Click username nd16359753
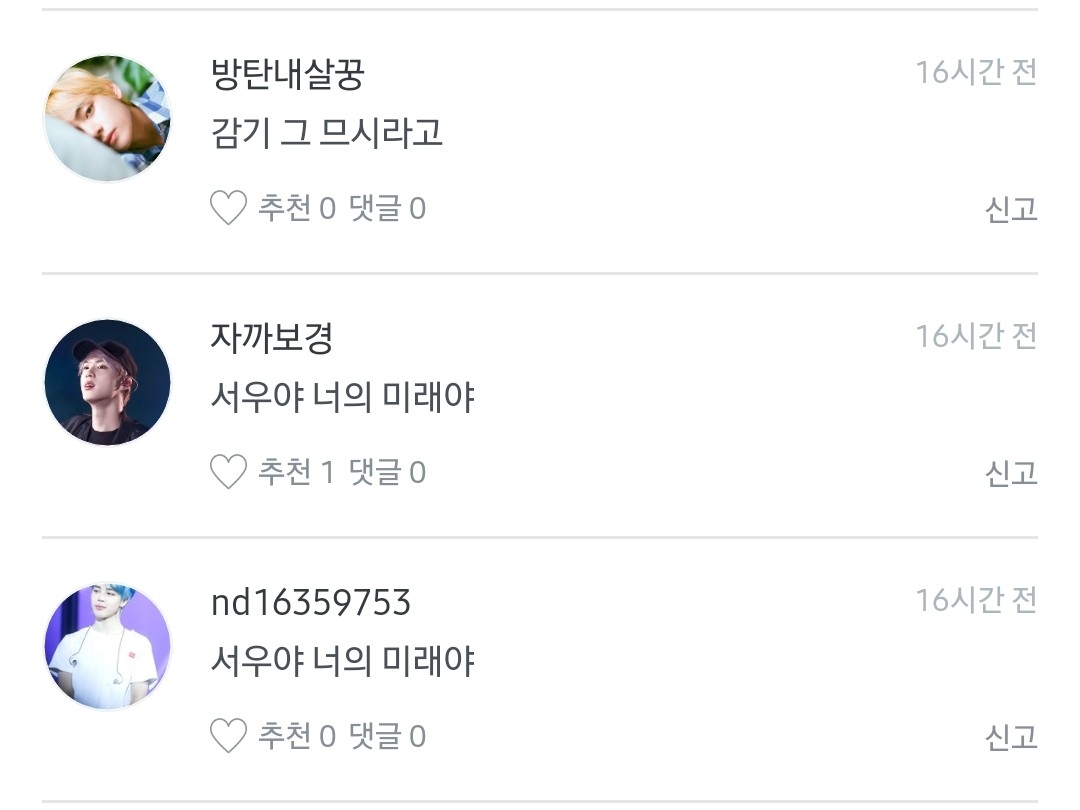 click(310, 602)
